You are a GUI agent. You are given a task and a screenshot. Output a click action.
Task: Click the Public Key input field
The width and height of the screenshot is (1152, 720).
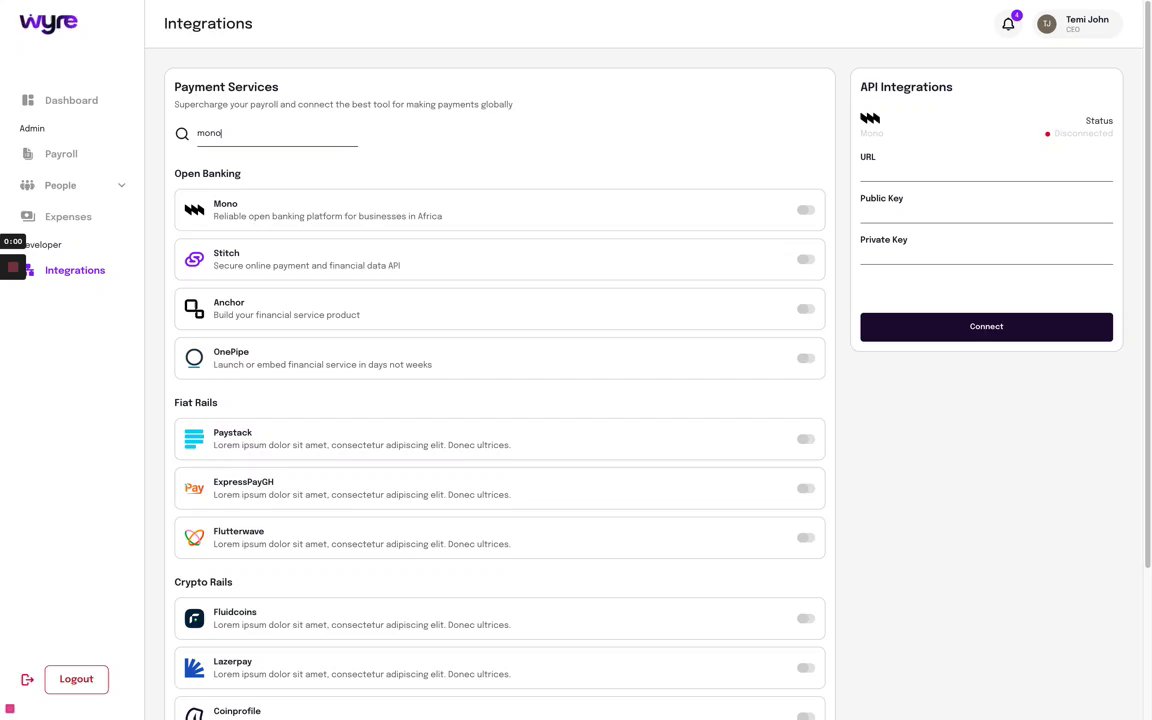tap(986, 214)
